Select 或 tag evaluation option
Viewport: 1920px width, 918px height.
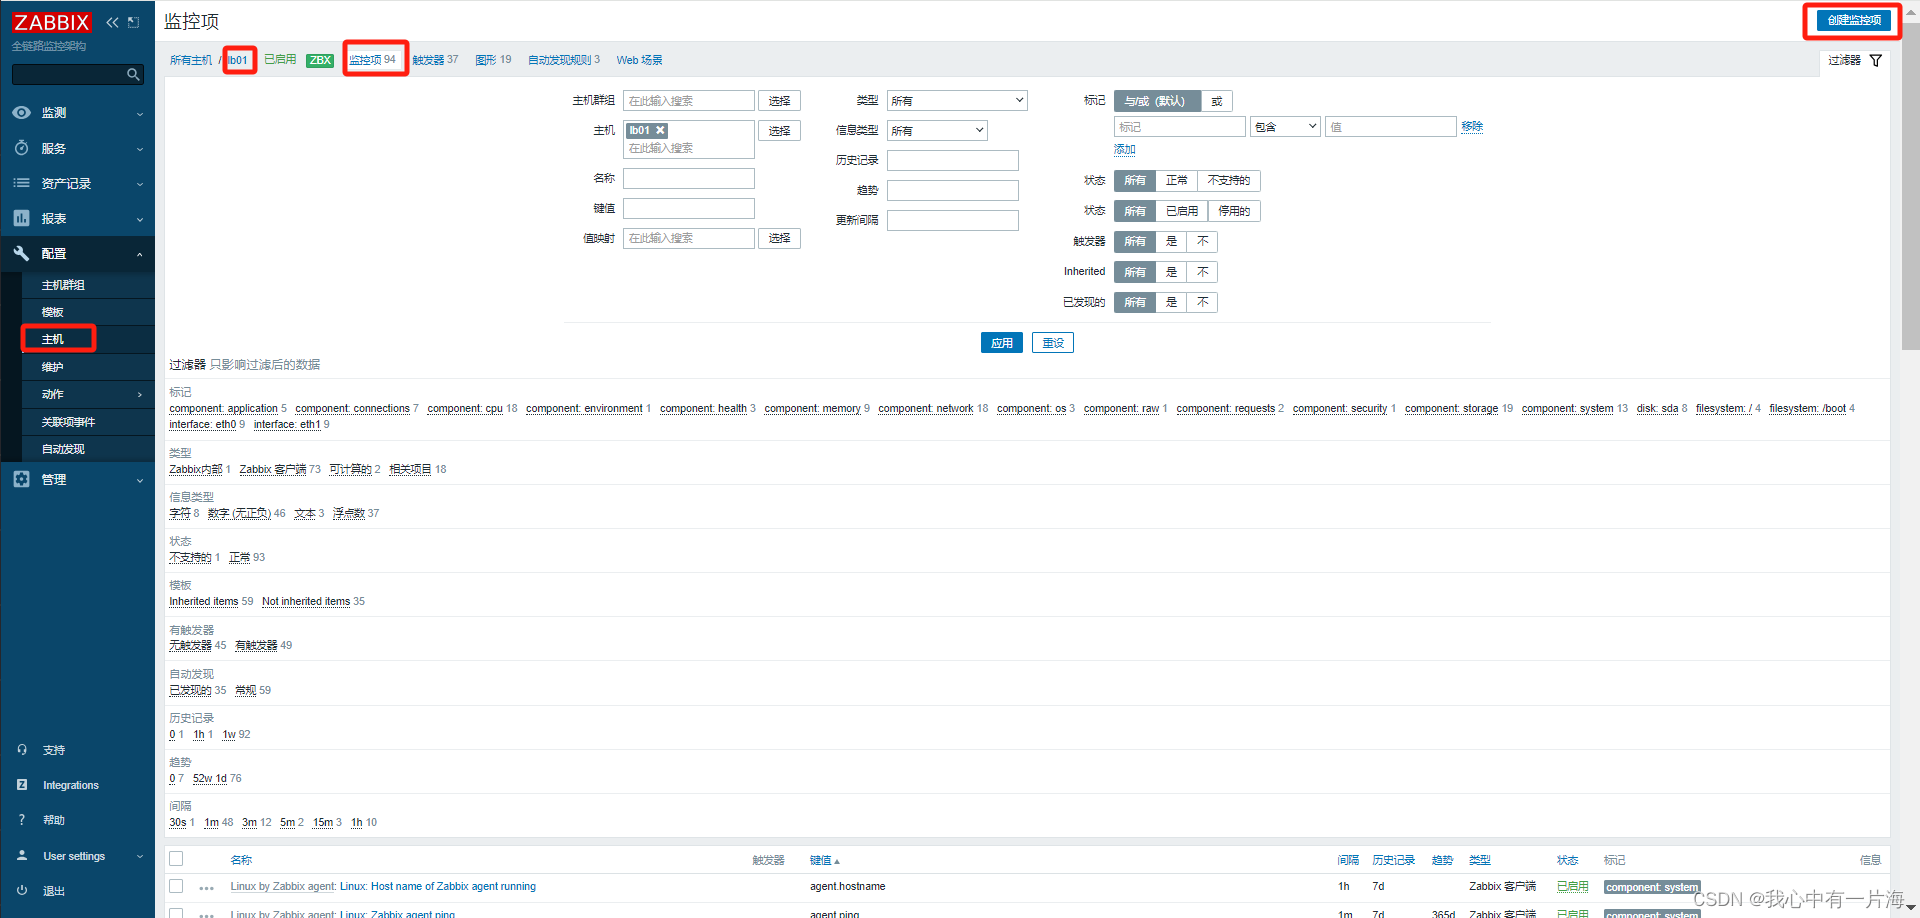[x=1217, y=101]
